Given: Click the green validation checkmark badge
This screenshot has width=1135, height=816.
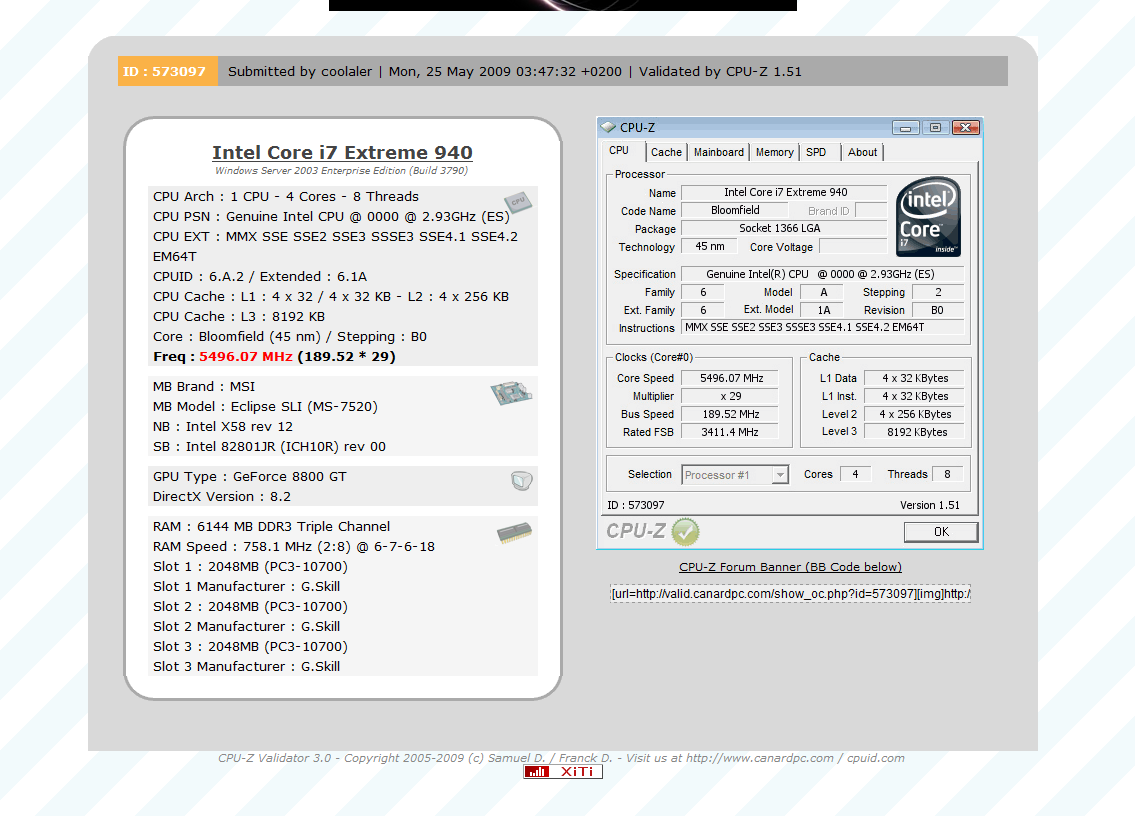Looking at the screenshot, I should (x=685, y=531).
